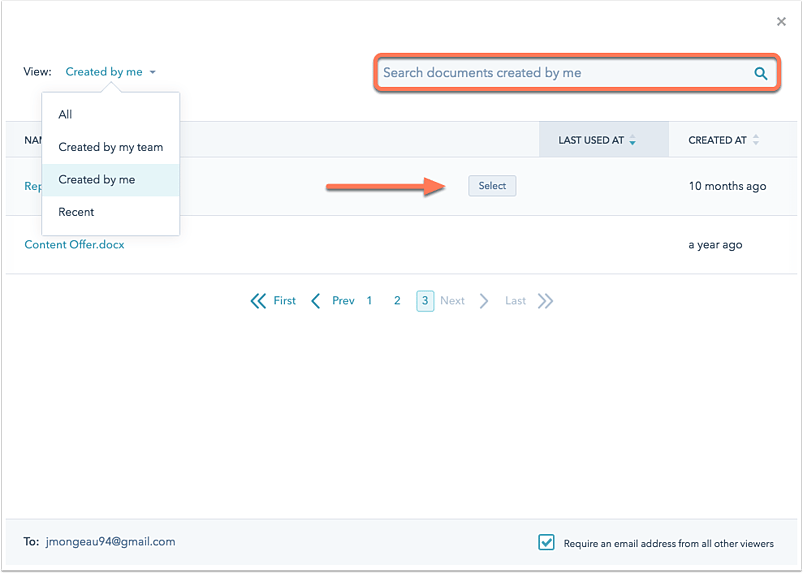The height and width of the screenshot is (573, 803).
Task: Click current page 3 button
Action: tap(425, 301)
